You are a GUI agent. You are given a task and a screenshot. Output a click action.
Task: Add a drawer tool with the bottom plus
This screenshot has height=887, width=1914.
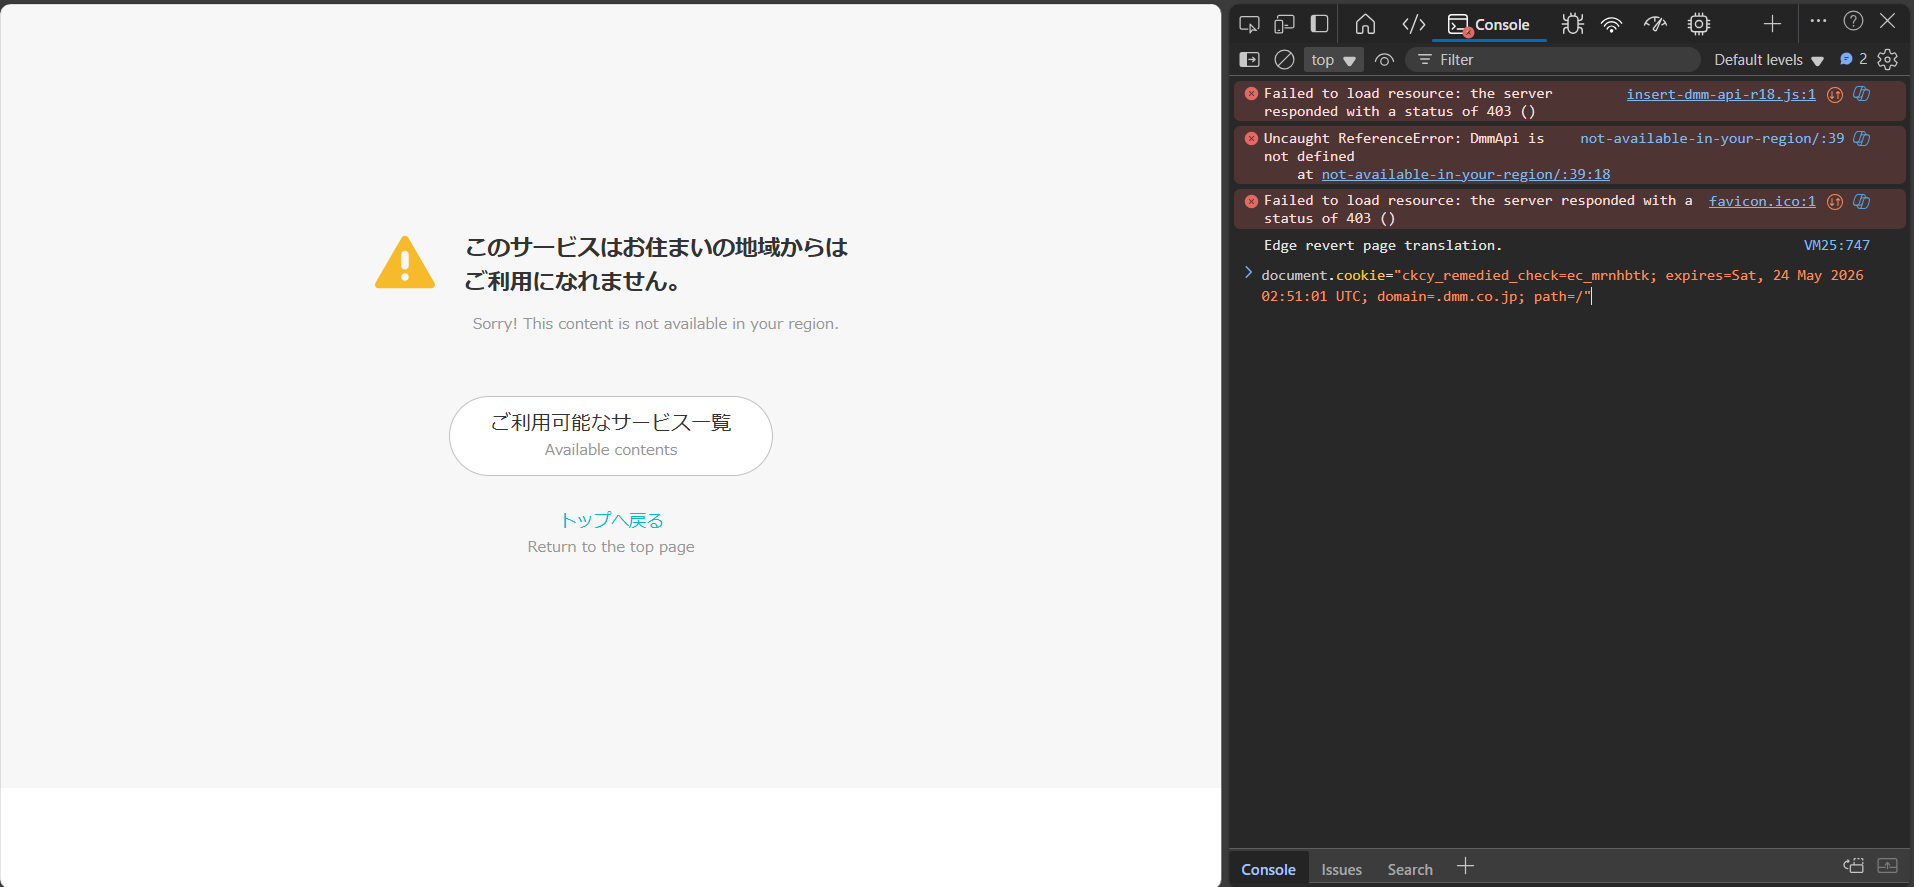[1465, 866]
